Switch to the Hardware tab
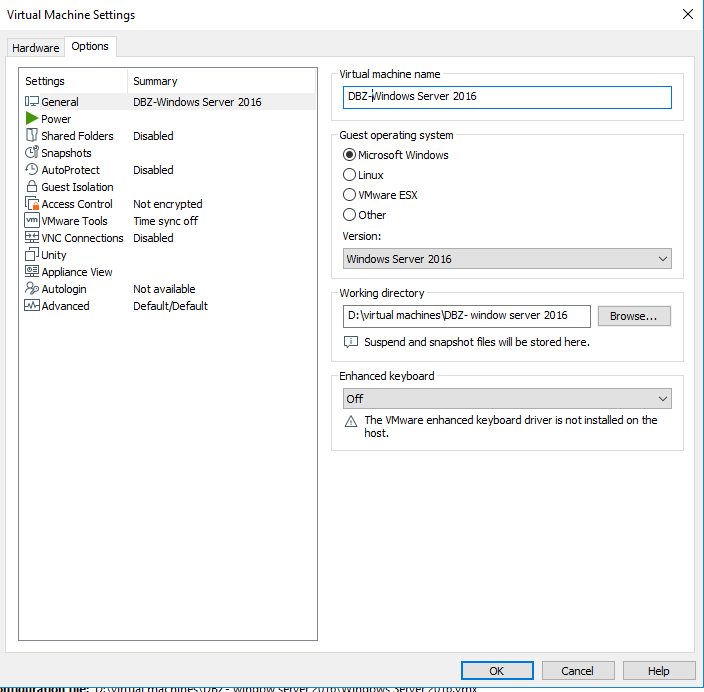 coord(35,48)
